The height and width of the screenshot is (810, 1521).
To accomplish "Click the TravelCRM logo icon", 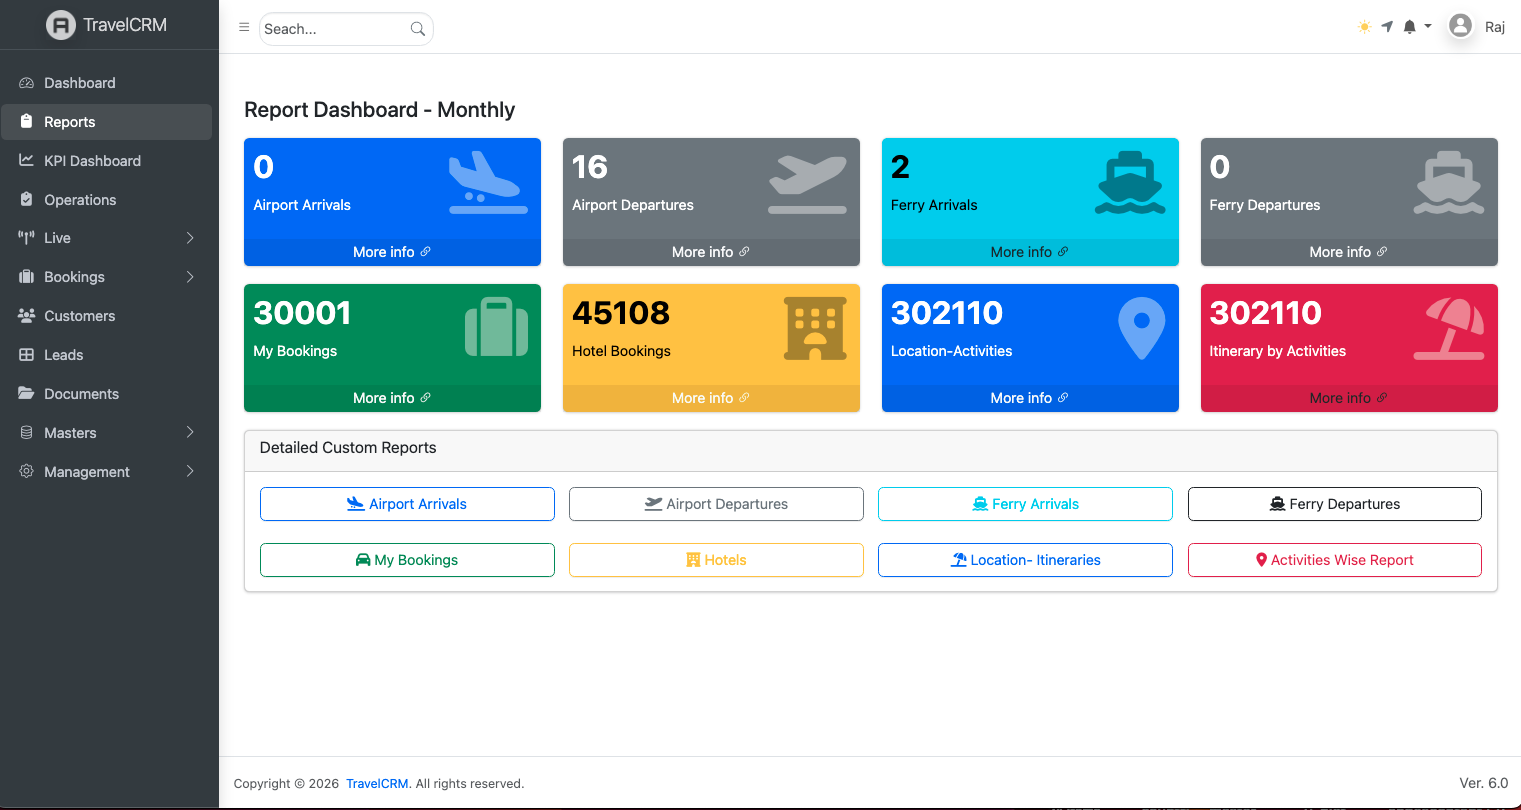I will pyautogui.click(x=61, y=25).
